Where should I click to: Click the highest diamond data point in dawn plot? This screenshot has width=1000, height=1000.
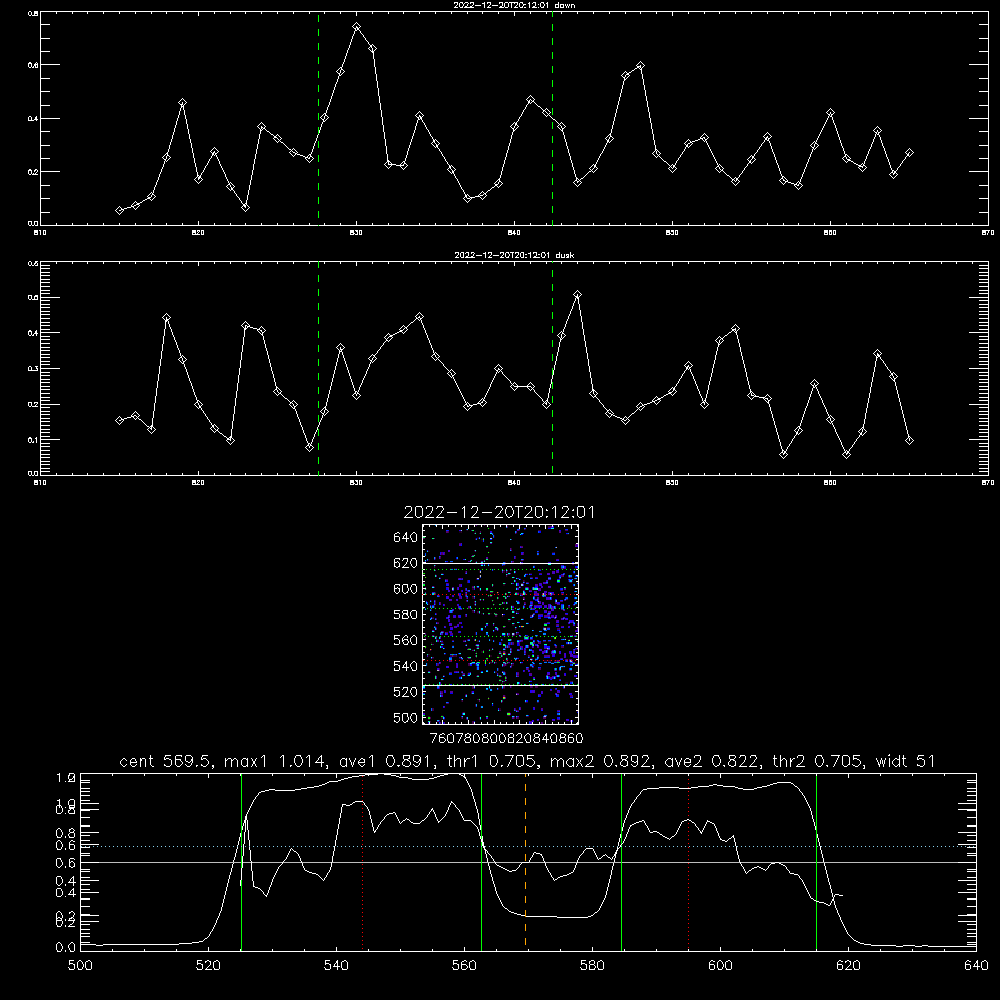[x=357, y=27]
